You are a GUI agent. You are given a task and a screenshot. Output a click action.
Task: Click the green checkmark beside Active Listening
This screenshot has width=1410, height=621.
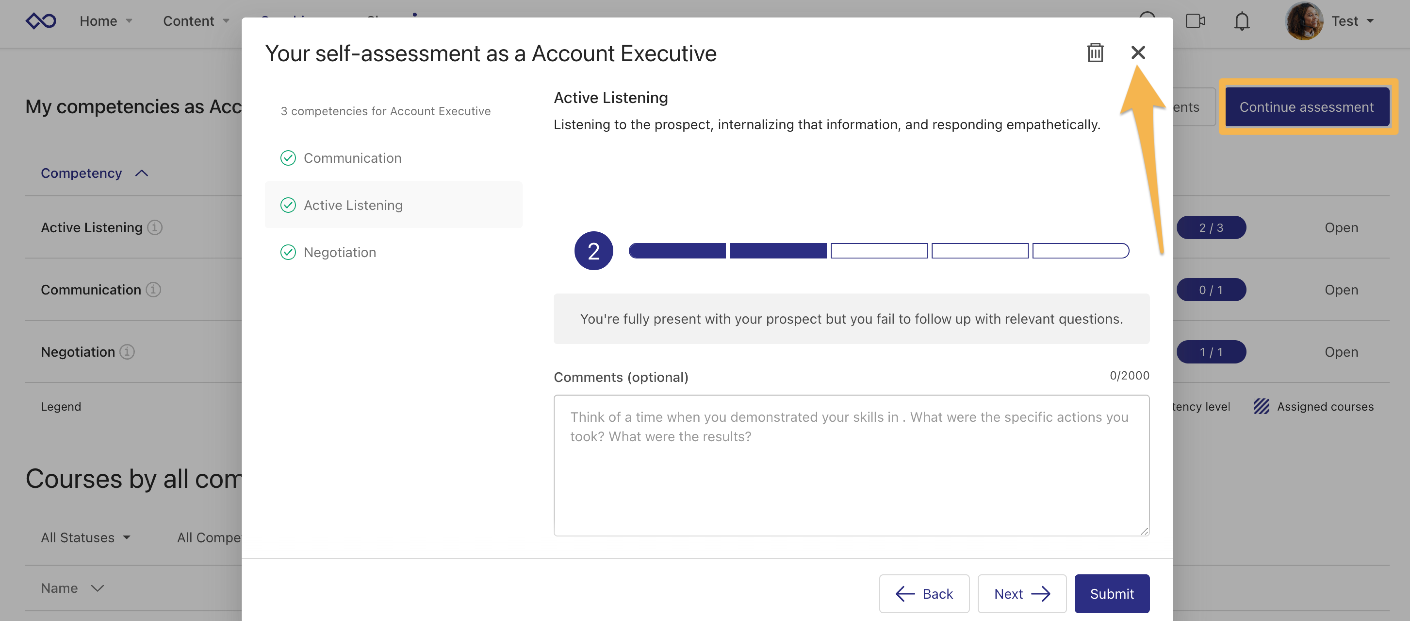(x=288, y=204)
